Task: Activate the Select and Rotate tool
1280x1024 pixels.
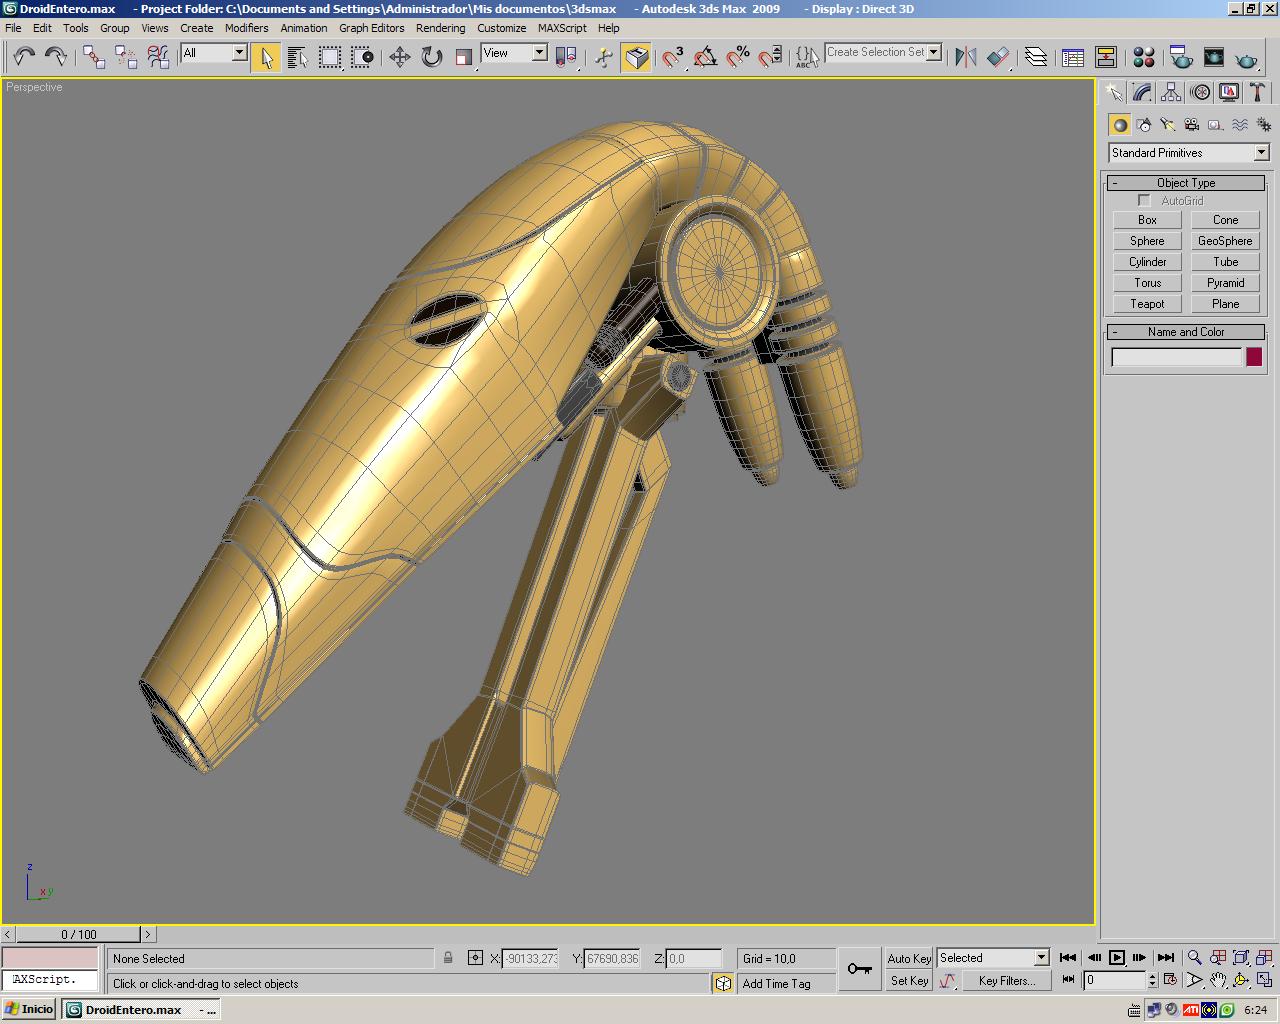Action: click(x=432, y=57)
